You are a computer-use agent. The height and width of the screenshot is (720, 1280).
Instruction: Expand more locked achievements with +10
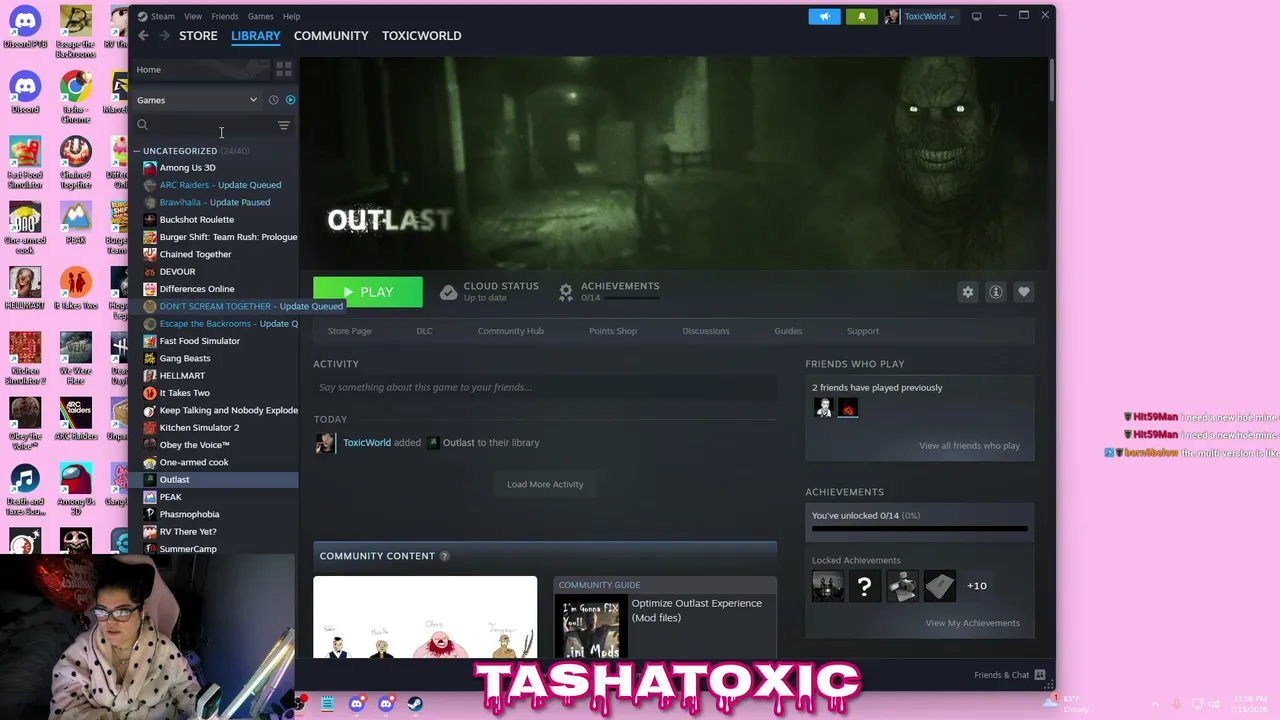977,586
